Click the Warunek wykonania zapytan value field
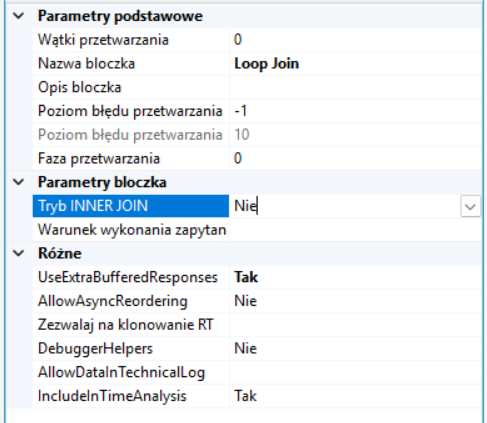Screen dimensions: 487x423 coord(355,230)
